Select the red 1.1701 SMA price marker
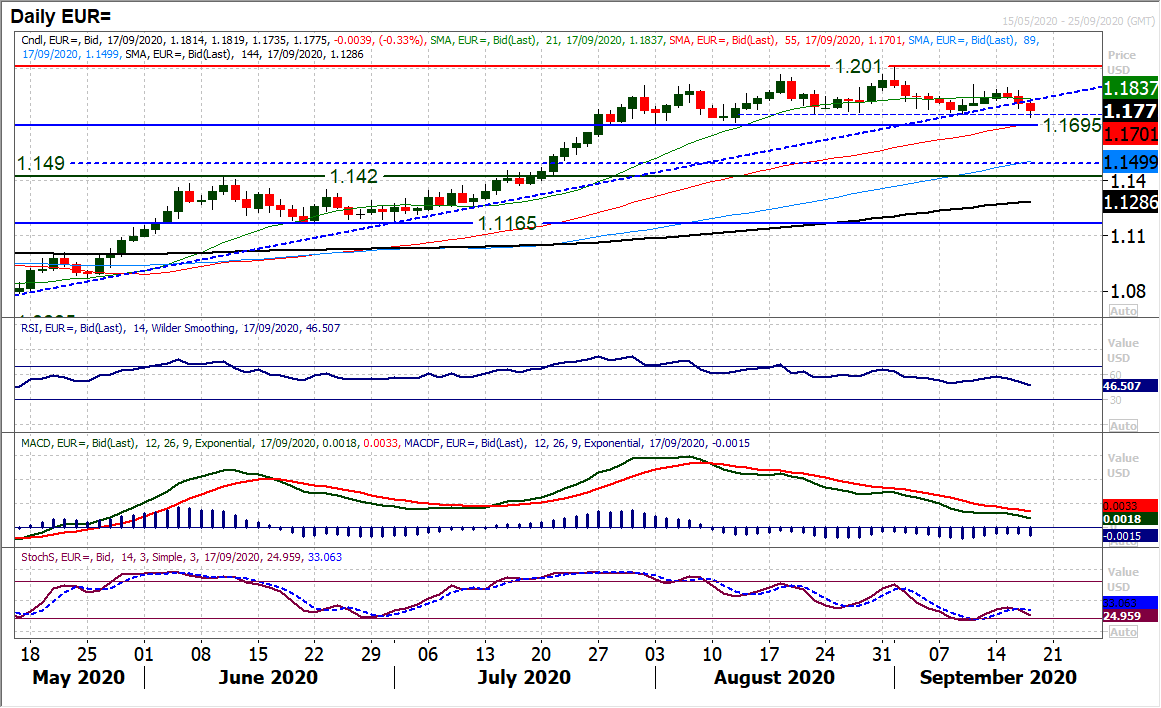Image resolution: width=1161 pixels, height=708 pixels. [1133, 131]
